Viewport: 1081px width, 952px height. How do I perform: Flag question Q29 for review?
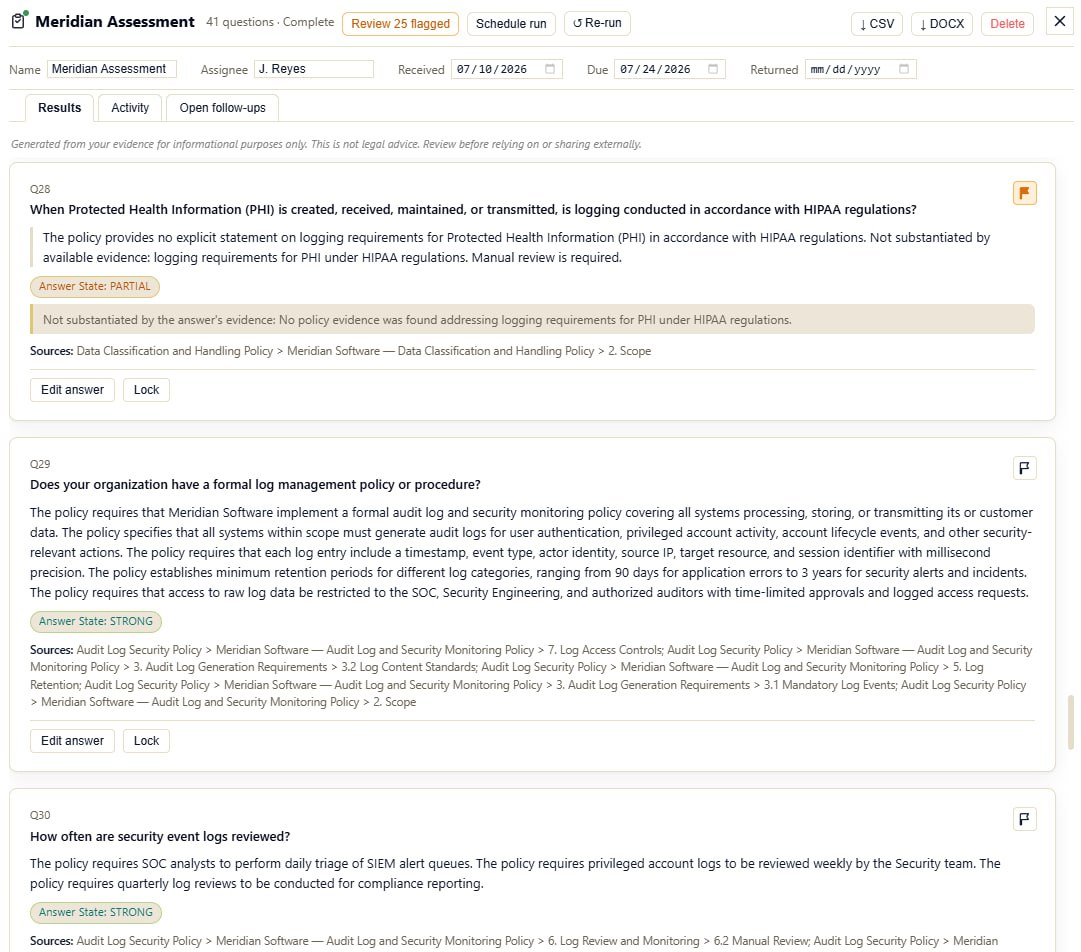click(1024, 468)
